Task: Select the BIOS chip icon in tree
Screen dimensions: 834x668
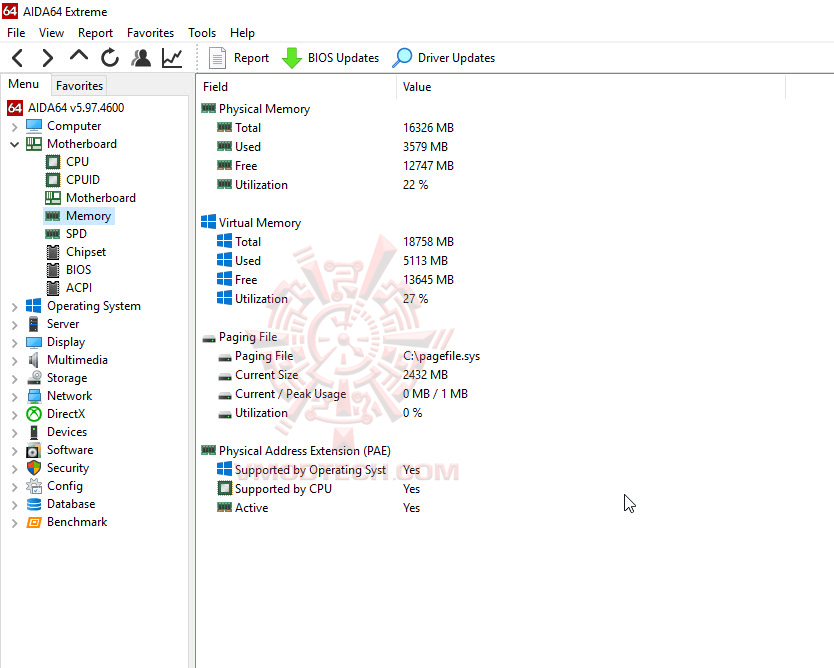Action: point(53,270)
